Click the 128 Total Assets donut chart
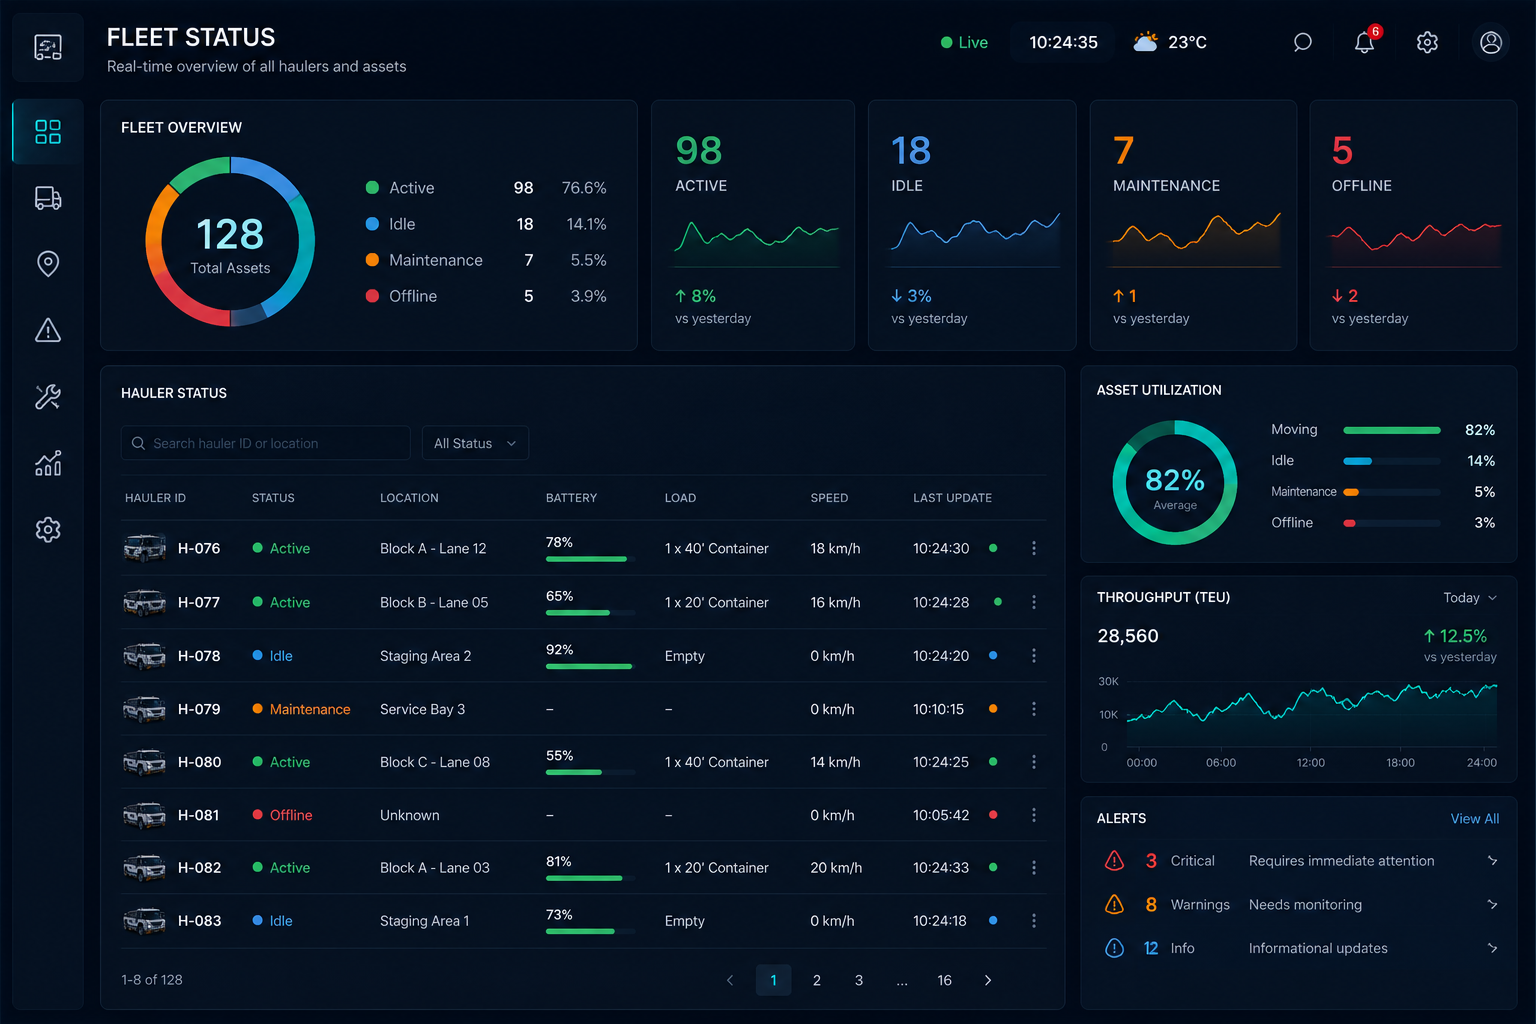 (x=230, y=241)
